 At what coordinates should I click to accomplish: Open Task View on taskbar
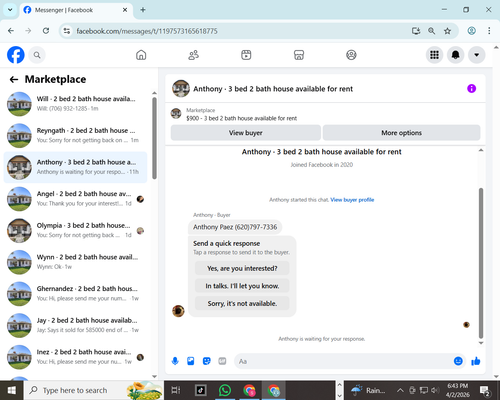pyautogui.click(x=176, y=390)
